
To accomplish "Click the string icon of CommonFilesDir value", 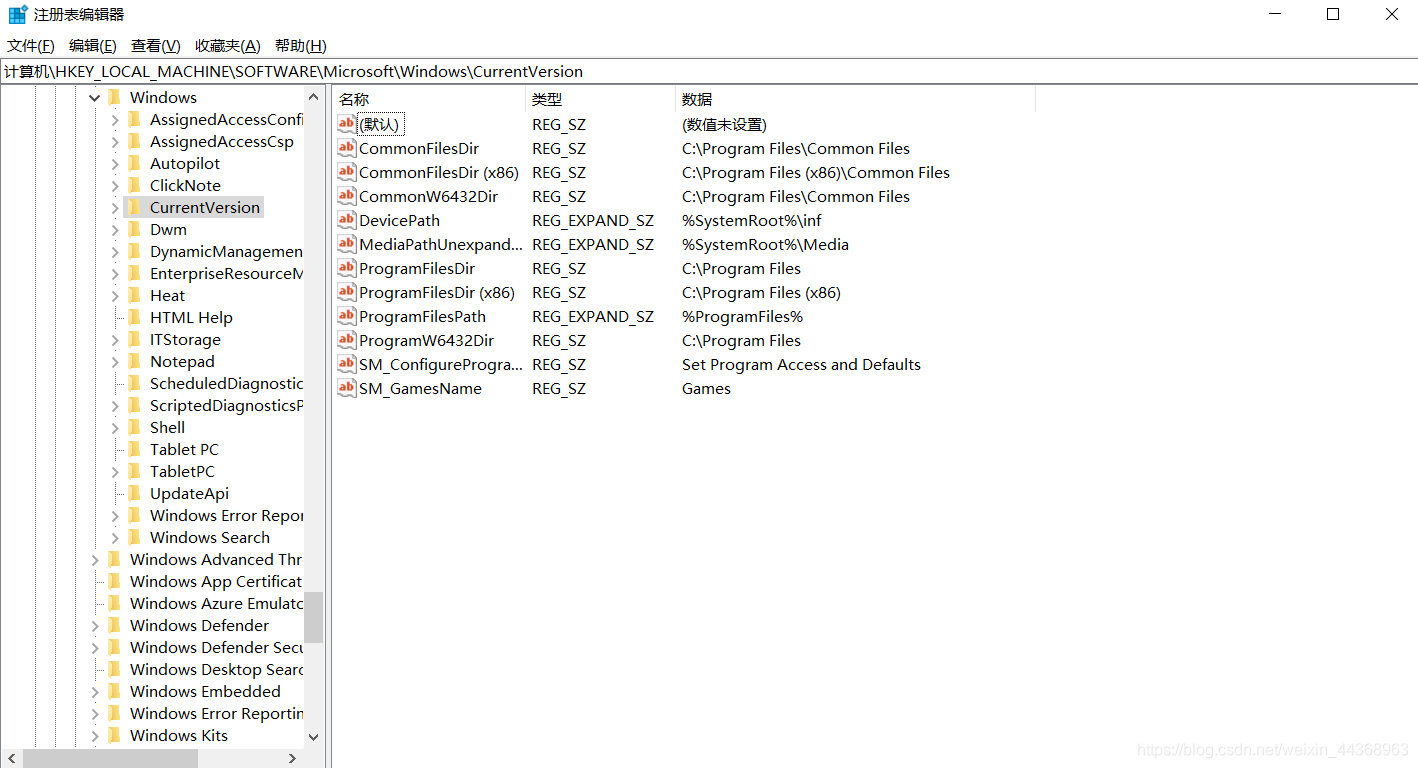I will pos(346,148).
